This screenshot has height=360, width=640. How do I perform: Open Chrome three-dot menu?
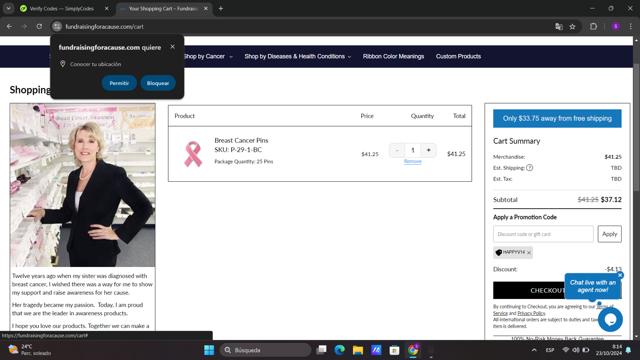(631, 27)
